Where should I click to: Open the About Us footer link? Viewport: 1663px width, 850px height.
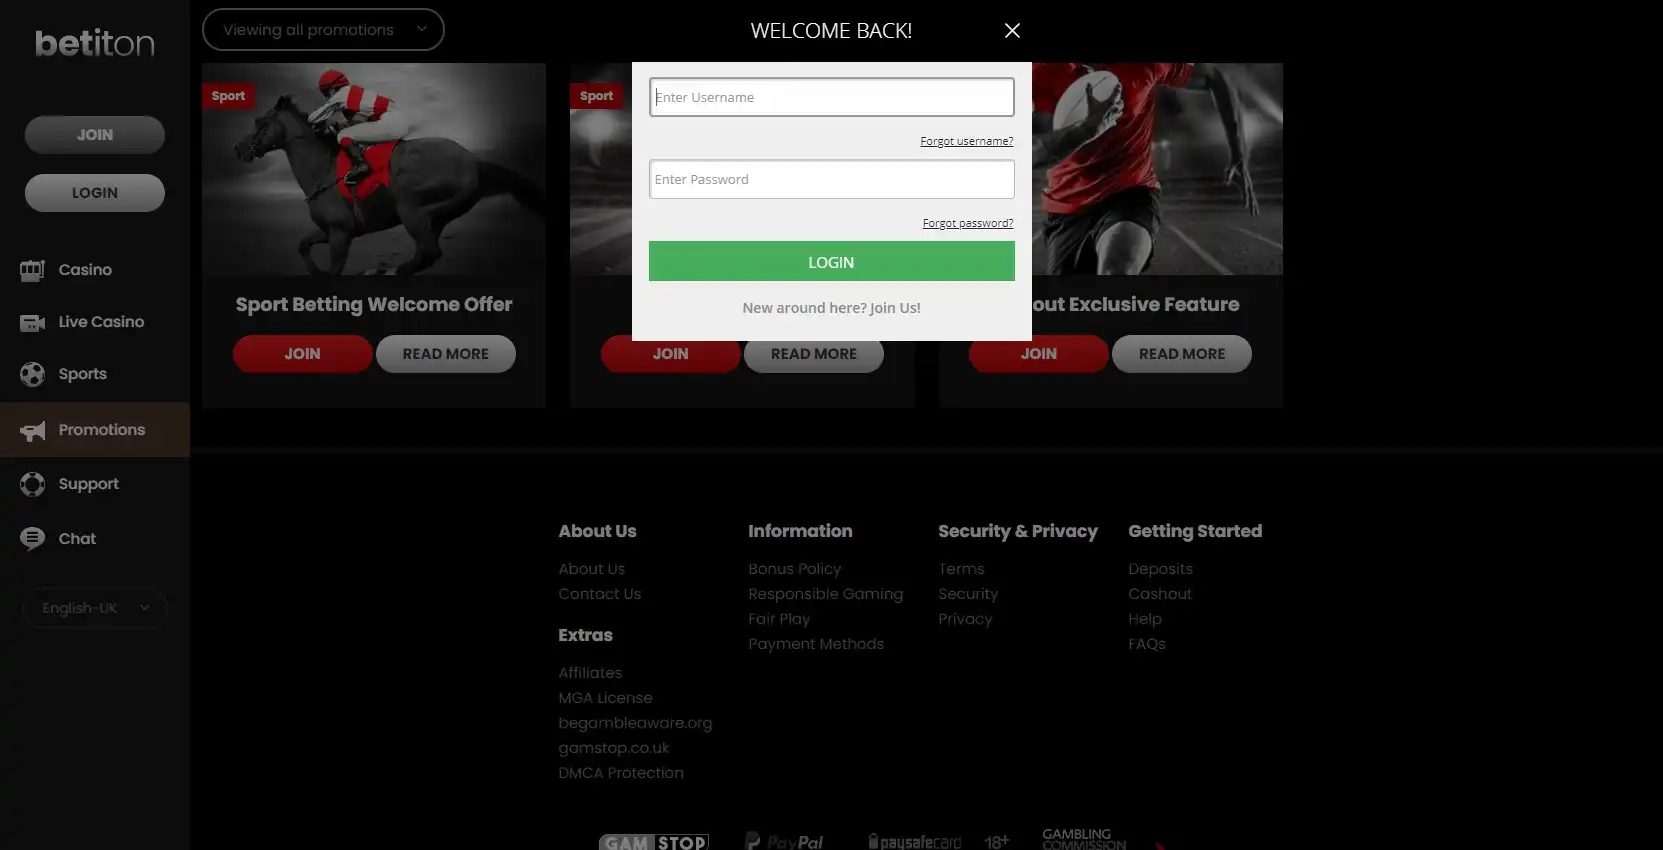tap(591, 569)
